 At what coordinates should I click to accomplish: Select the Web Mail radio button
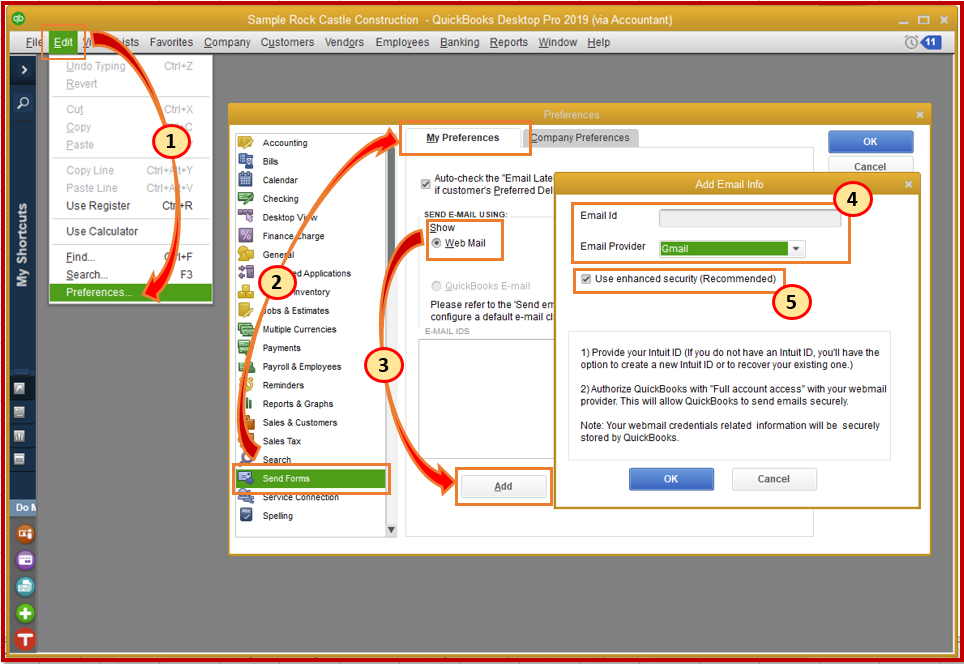click(x=436, y=243)
